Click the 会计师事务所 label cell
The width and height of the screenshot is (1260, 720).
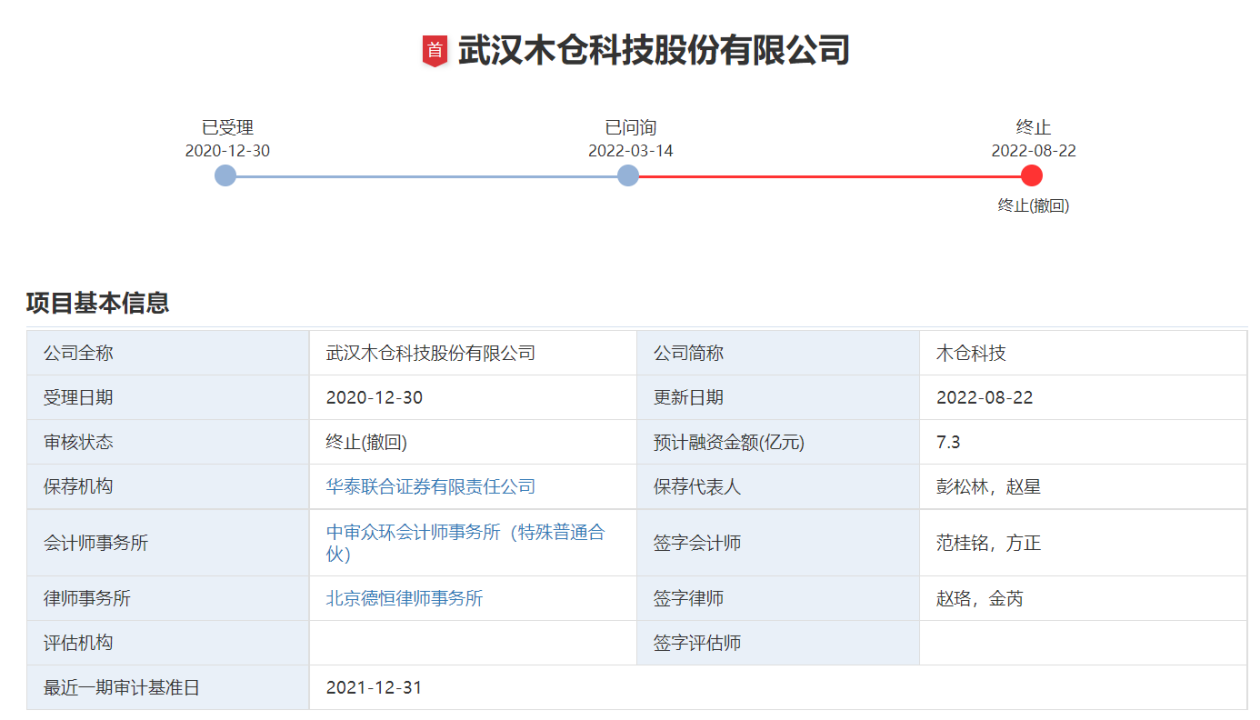click(168, 543)
